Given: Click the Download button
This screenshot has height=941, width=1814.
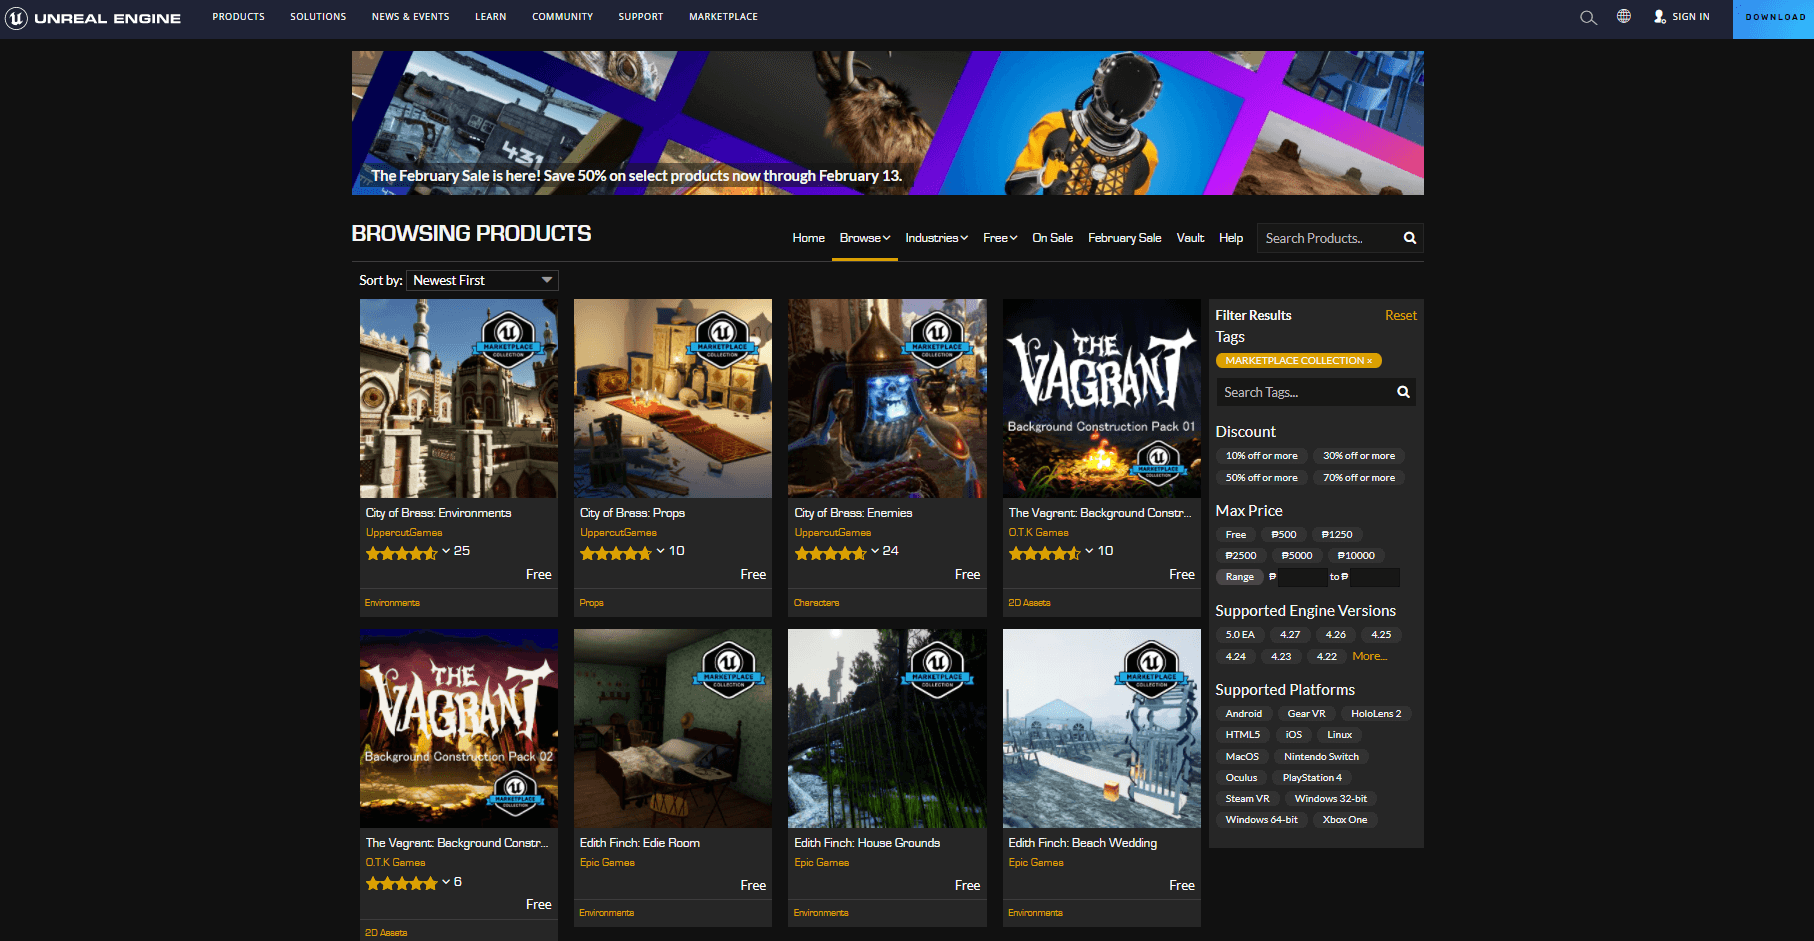Looking at the screenshot, I should pos(1774,18).
